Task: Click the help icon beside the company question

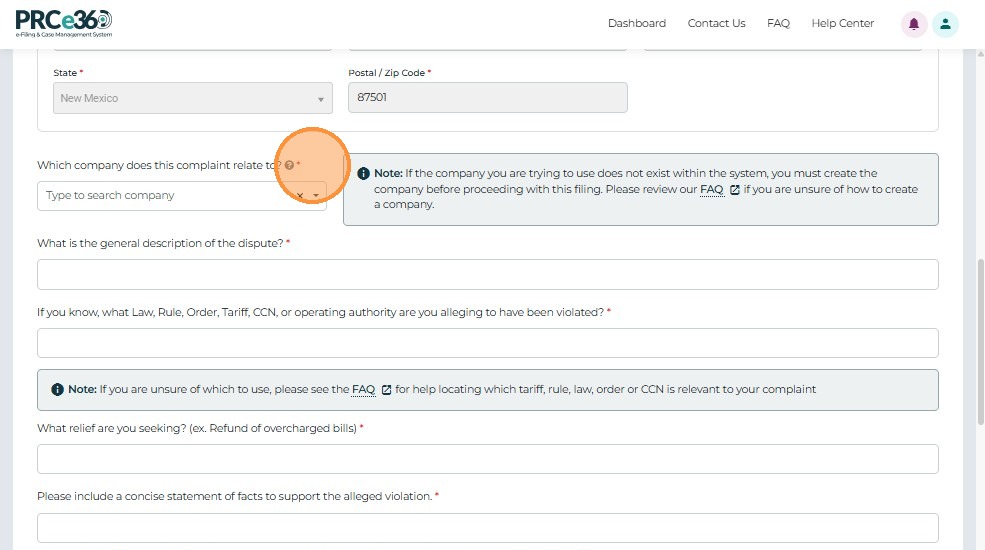Action: pyautogui.click(x=289, y=165)
